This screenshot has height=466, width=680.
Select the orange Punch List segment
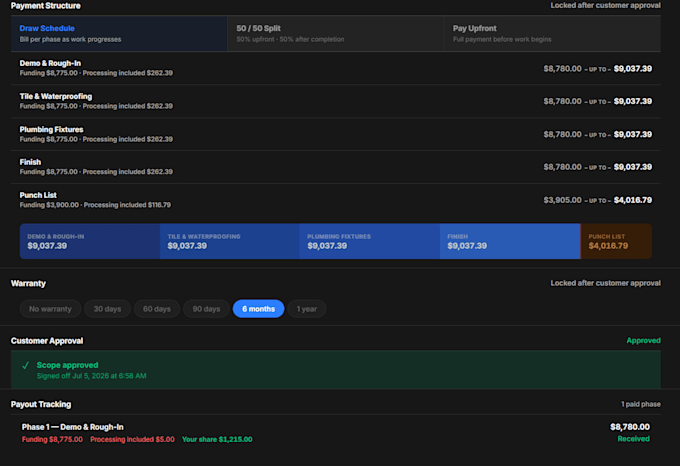click(616, 241)
